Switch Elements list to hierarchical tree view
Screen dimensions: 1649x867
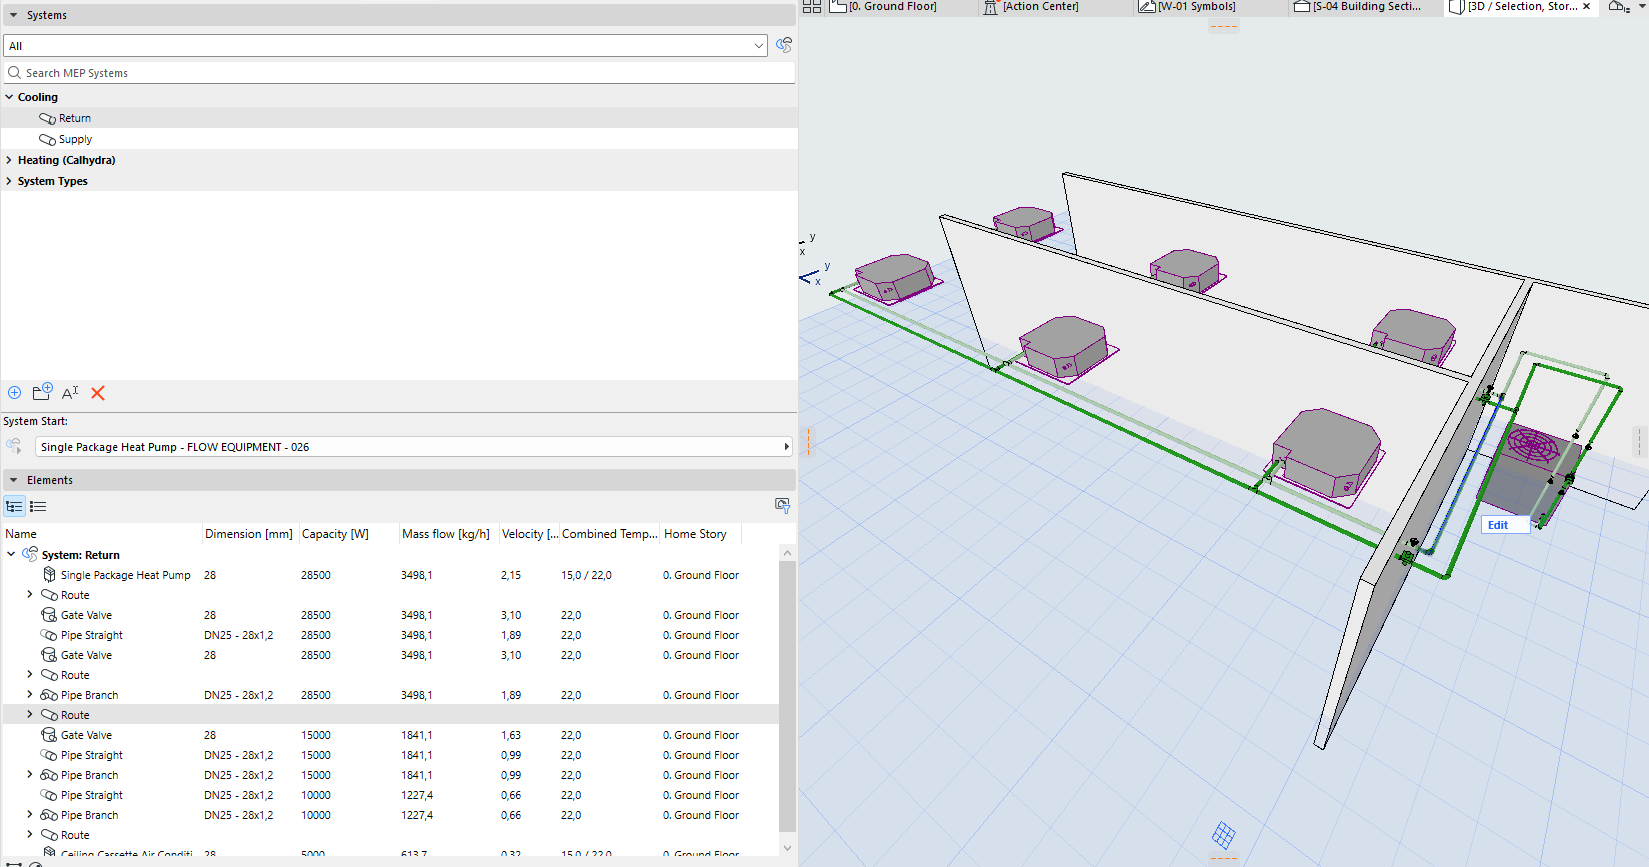click(14, 507)
